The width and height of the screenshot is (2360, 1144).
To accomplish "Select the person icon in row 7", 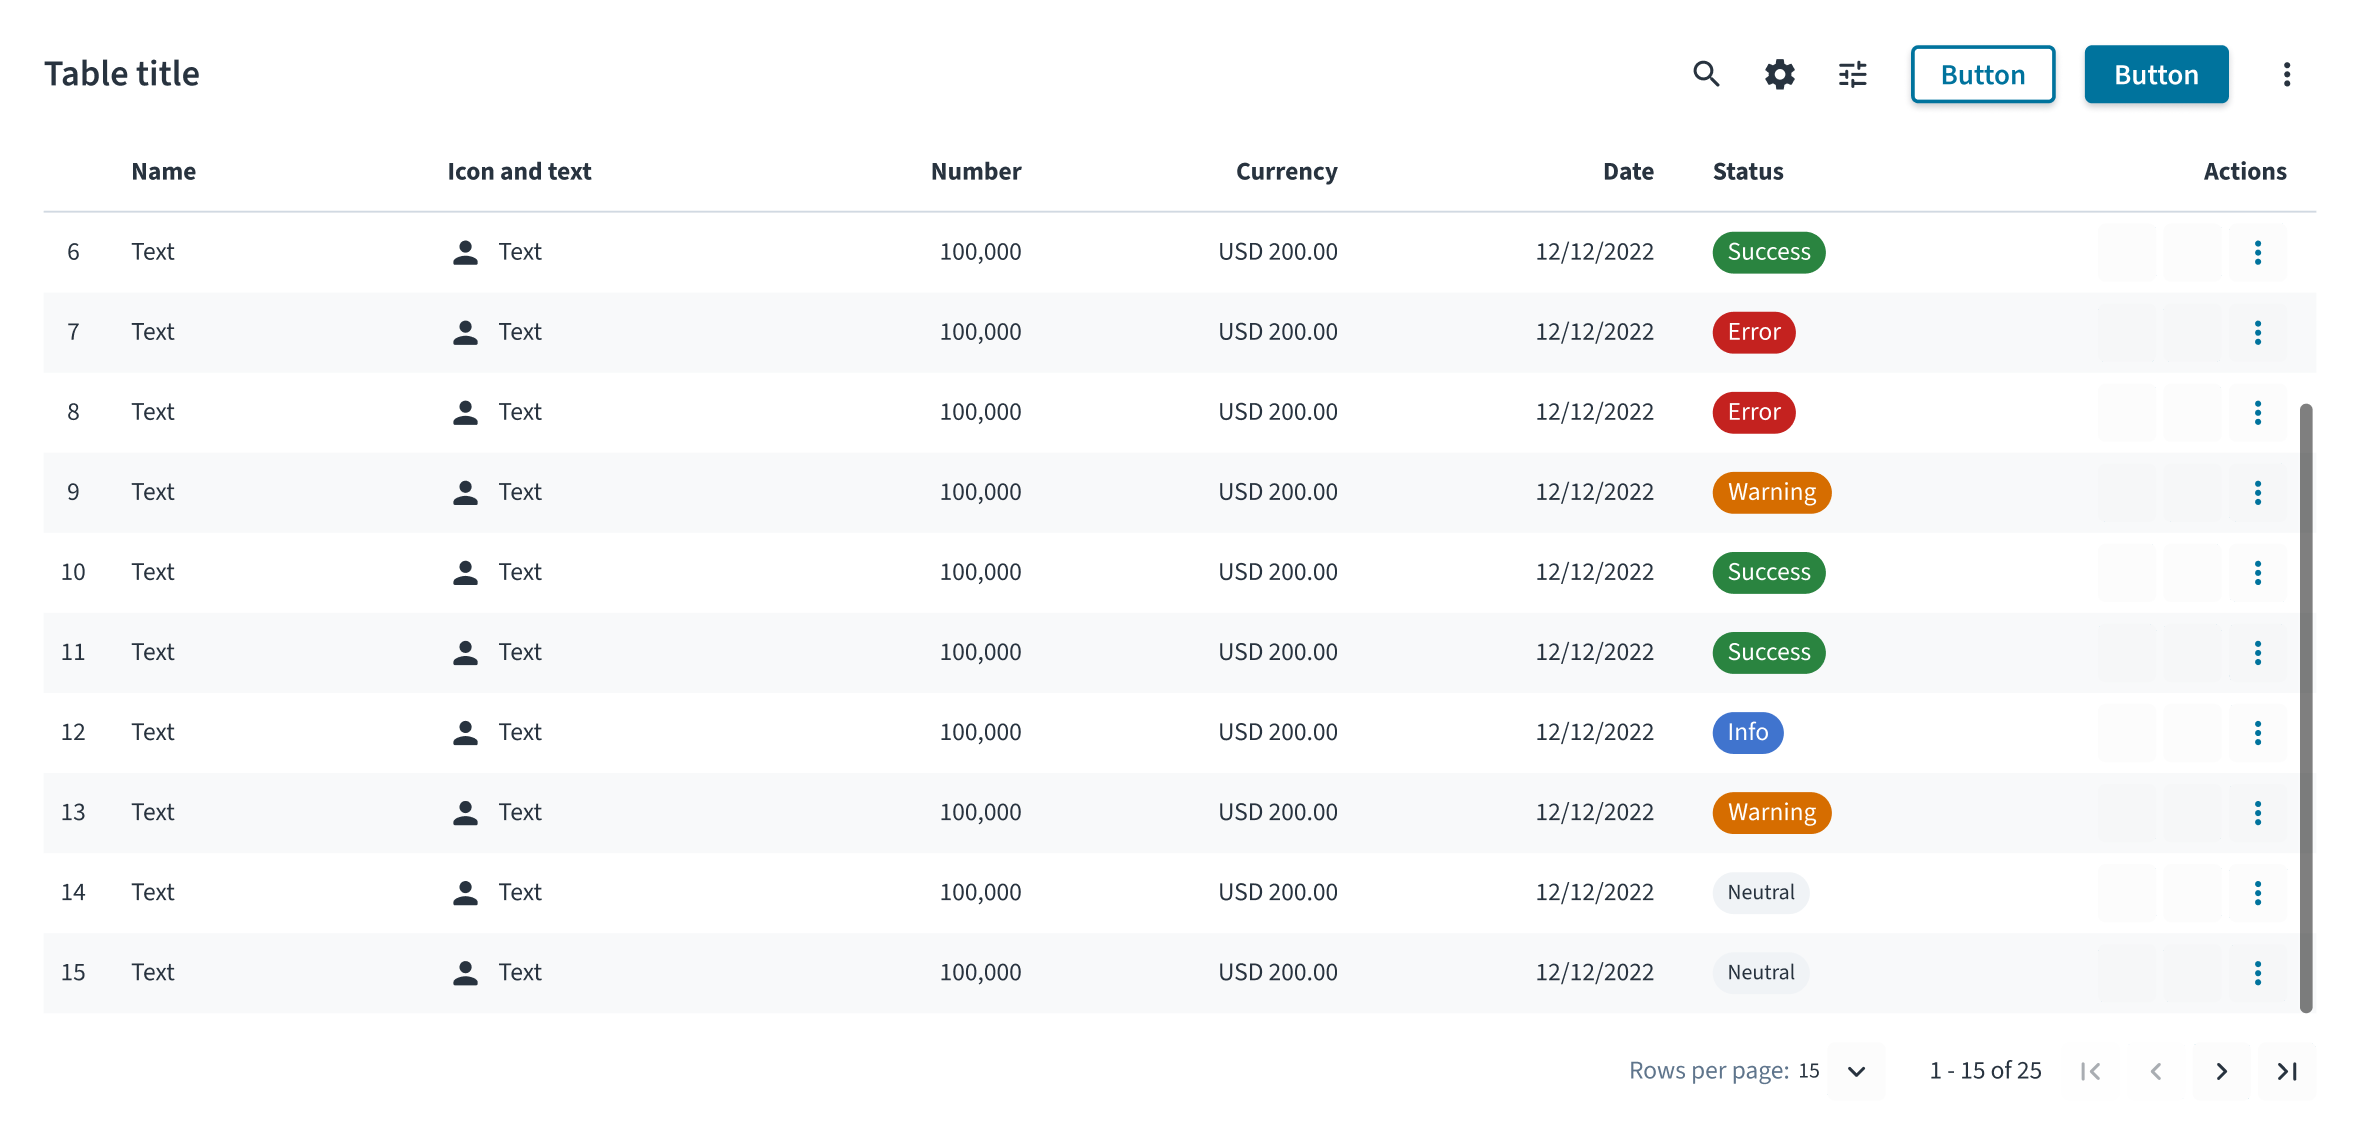I will [465, 332].
